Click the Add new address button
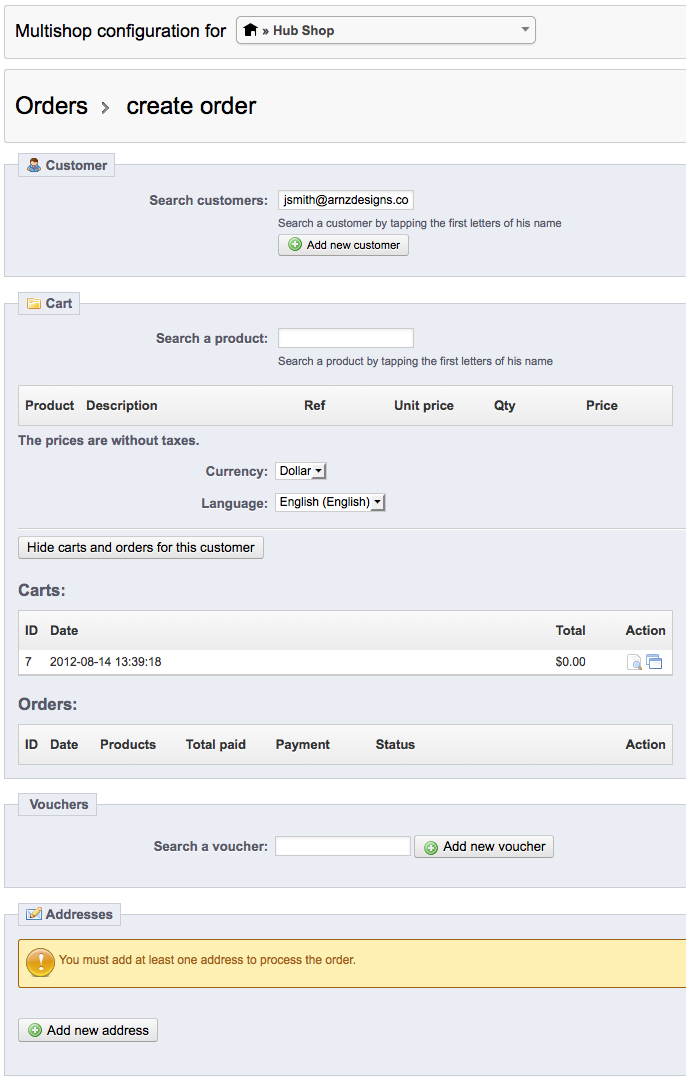 [88, 1030]
